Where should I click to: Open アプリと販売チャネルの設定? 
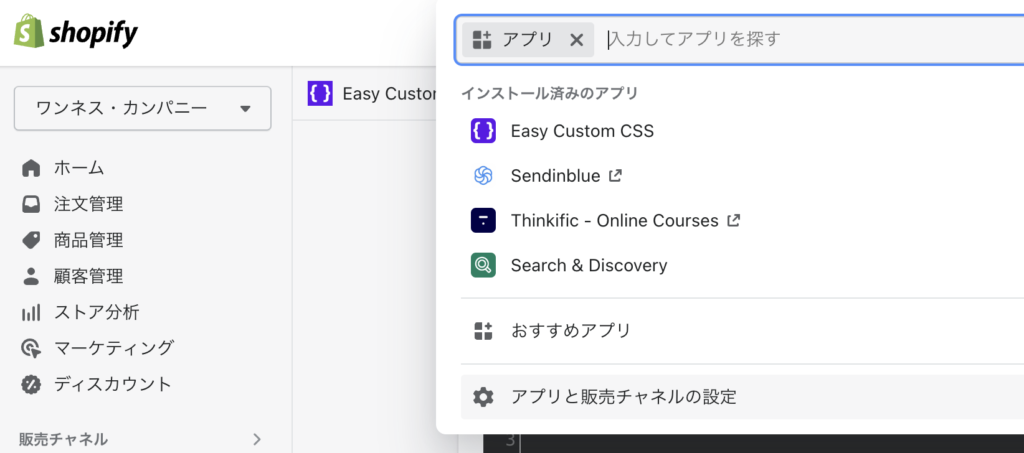pos(743,396)
